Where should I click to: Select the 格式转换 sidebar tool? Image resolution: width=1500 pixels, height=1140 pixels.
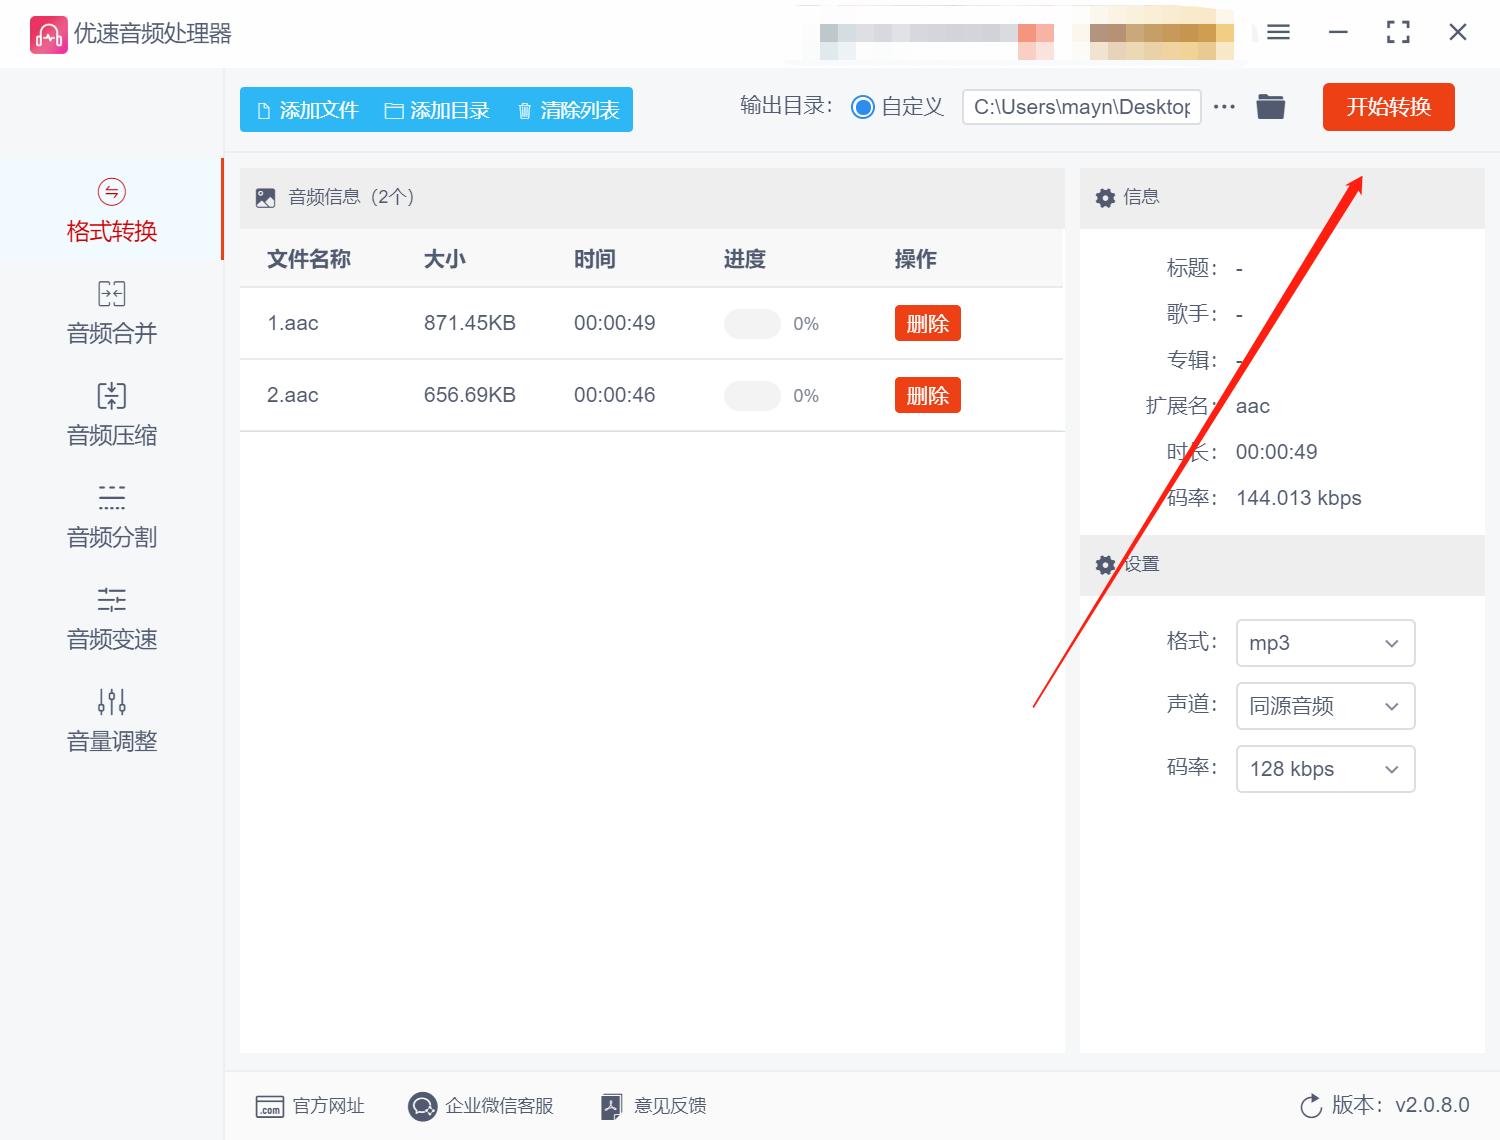click(110, 210)
